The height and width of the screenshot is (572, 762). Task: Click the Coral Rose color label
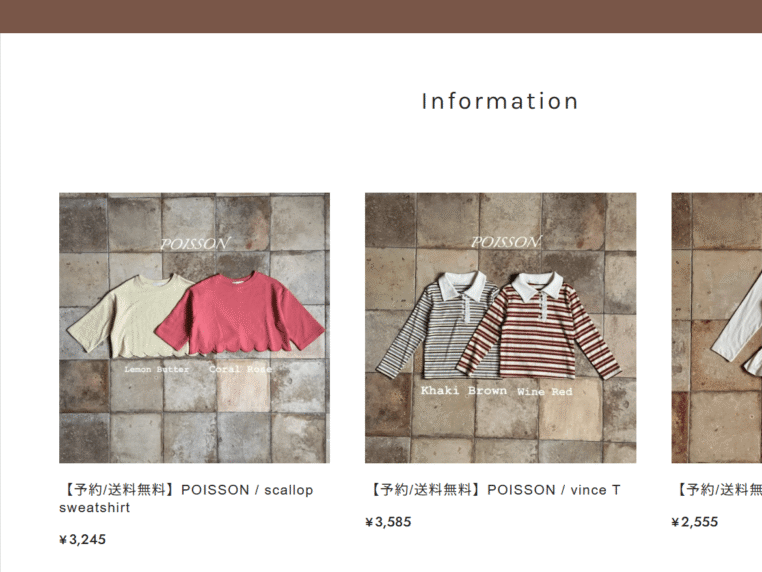[240, 369]
